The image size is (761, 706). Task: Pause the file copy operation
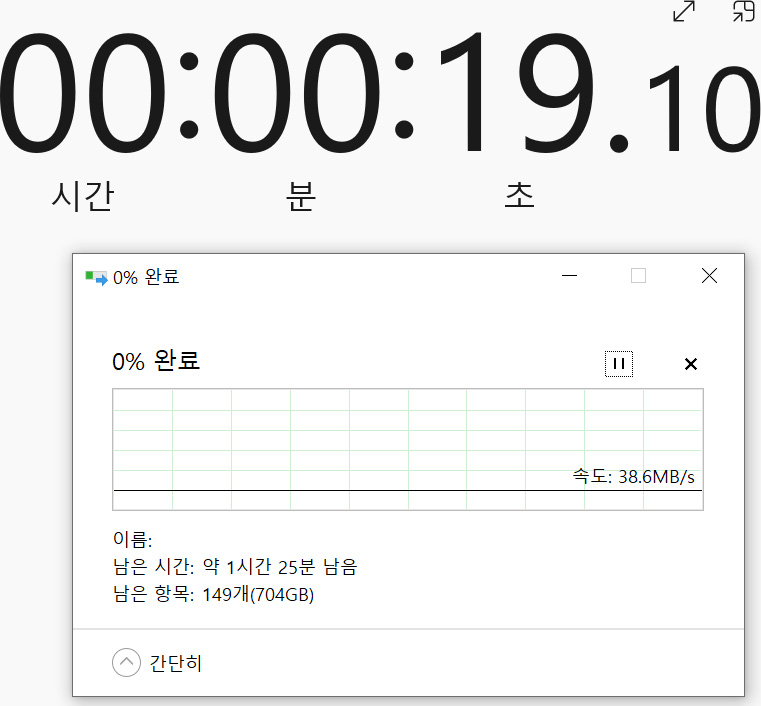(x=619, y=363)
